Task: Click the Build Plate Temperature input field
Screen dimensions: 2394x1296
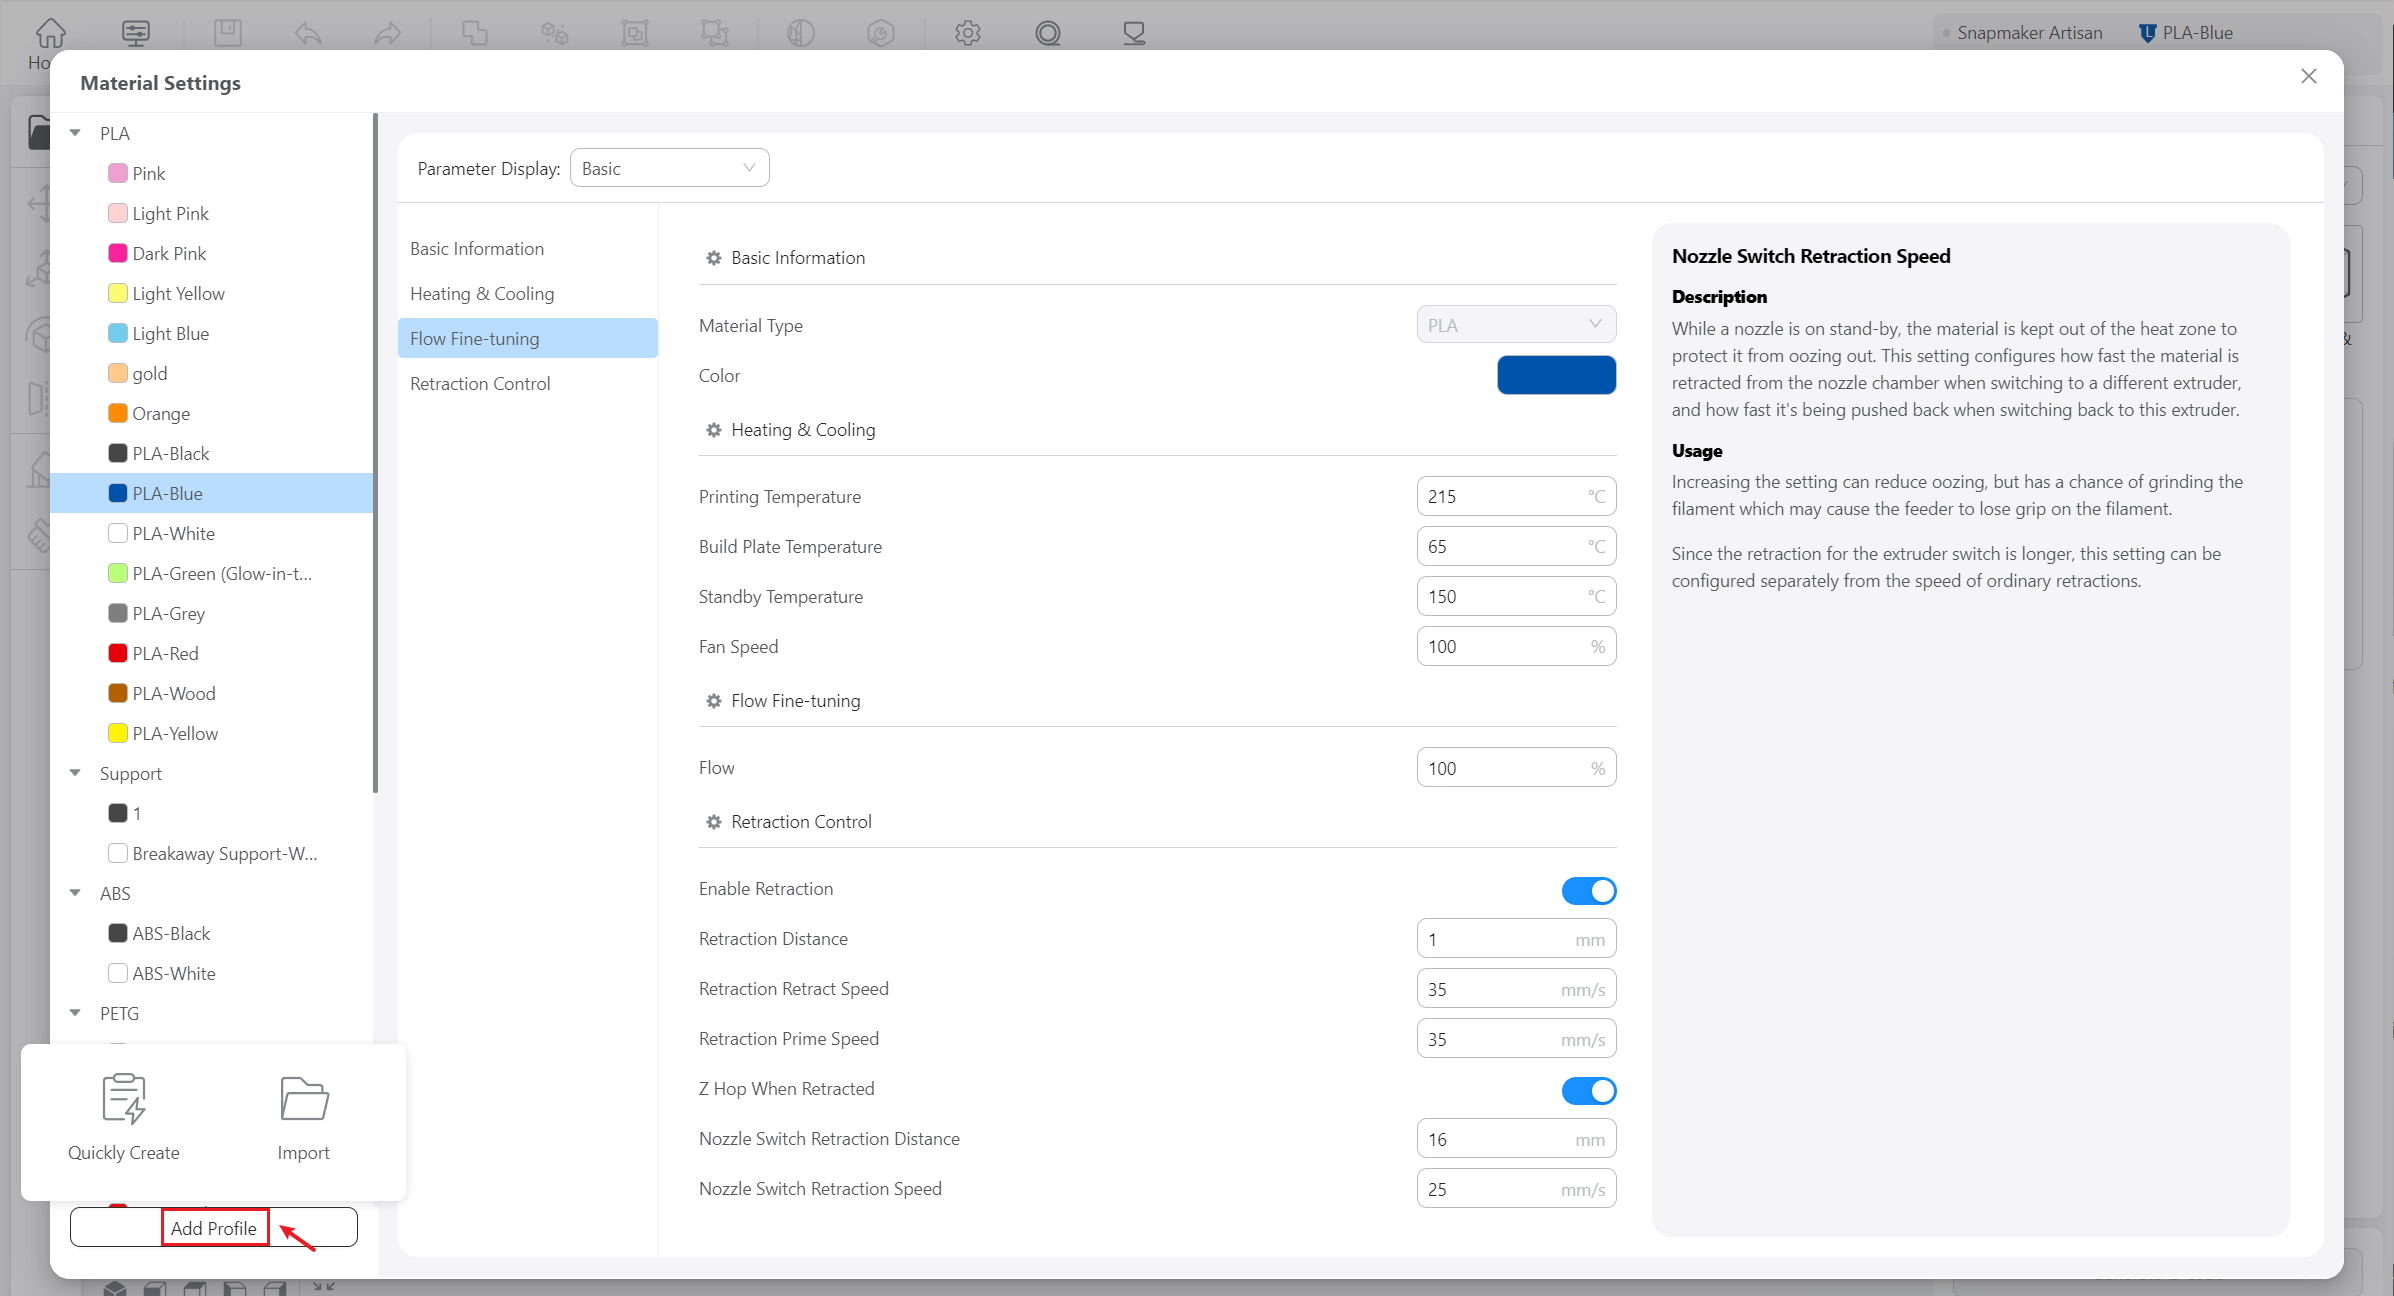Action: (x=1516, y=546)
